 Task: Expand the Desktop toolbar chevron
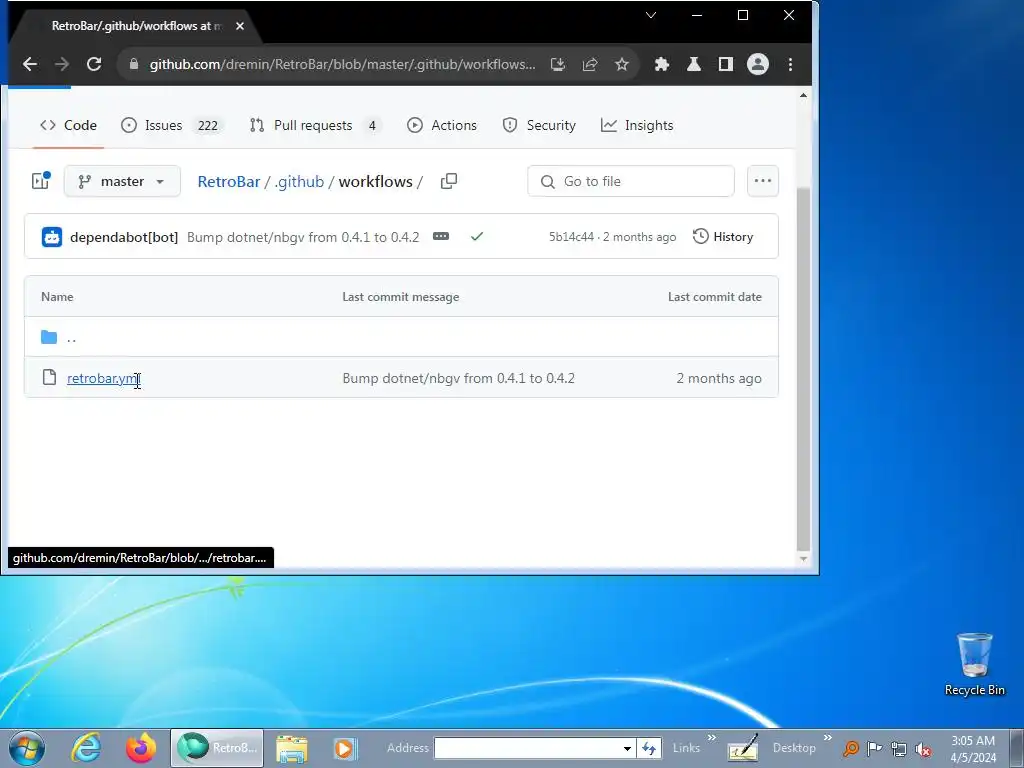click(x=827, y=738)
